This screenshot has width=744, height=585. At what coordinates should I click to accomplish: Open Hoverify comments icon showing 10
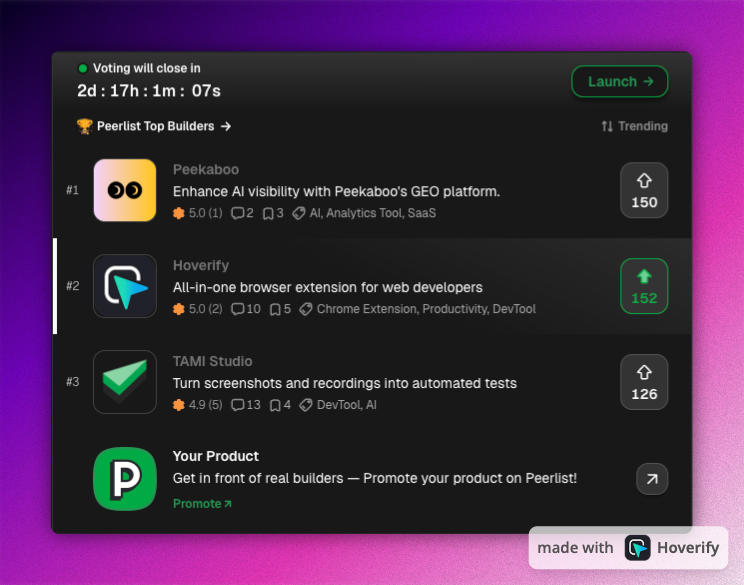tap(237, 309)
